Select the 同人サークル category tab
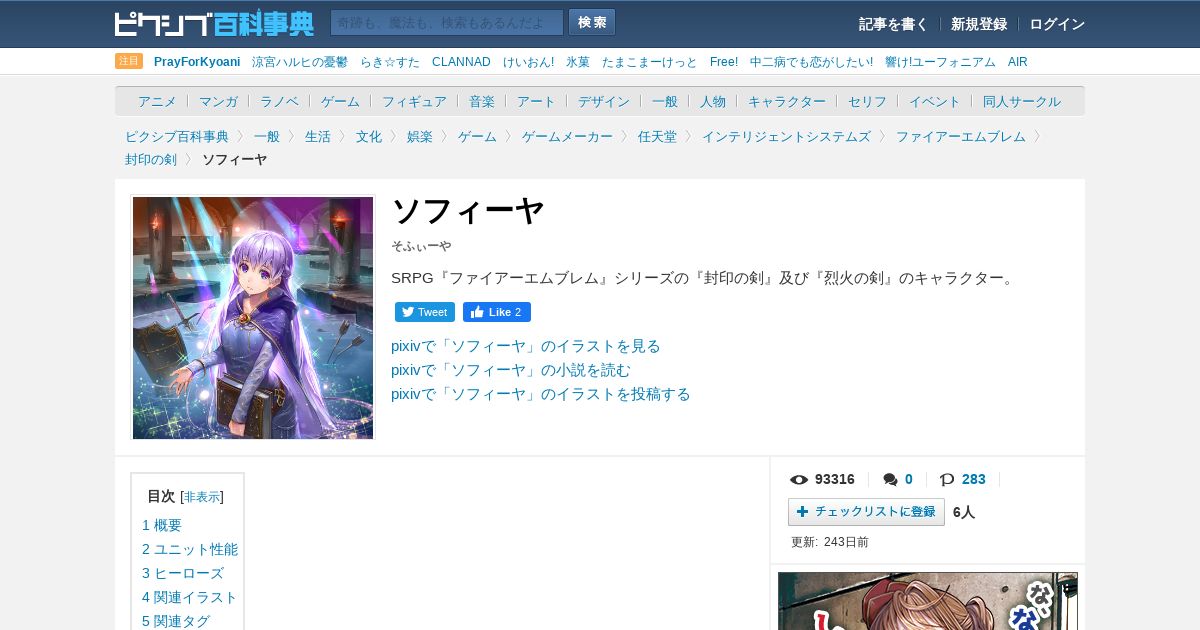 point(1022,101)
